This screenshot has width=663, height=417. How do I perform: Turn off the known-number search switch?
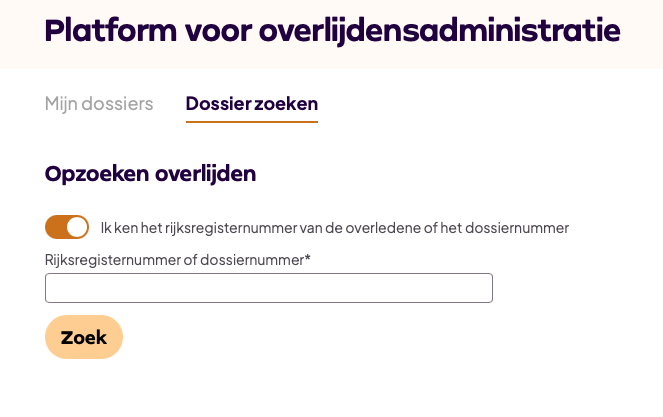[67, 227]
